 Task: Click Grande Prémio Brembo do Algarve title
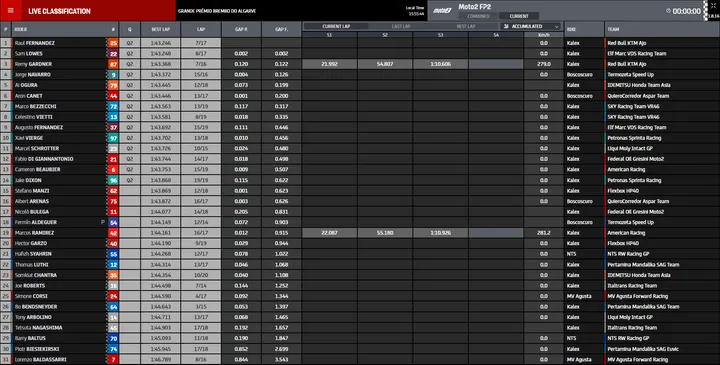point(217,11)
